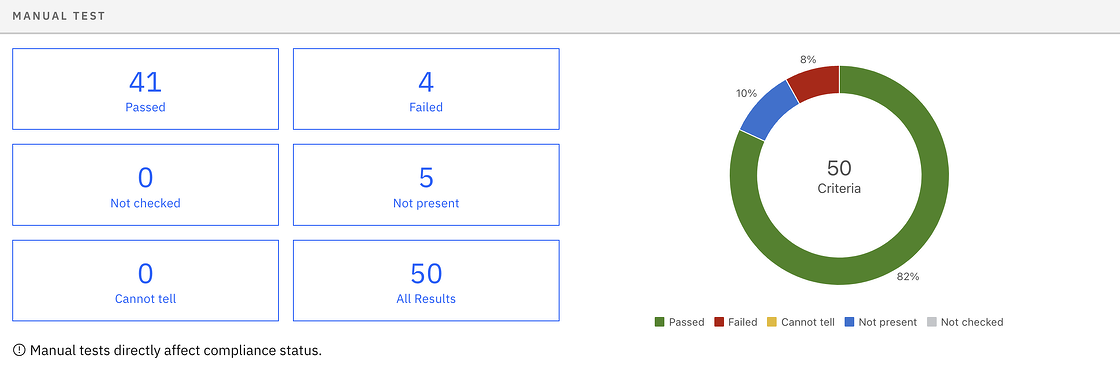Open the 0 Cannot tell card
Viewport: 1120px width, 370px height.
(146, 281)
